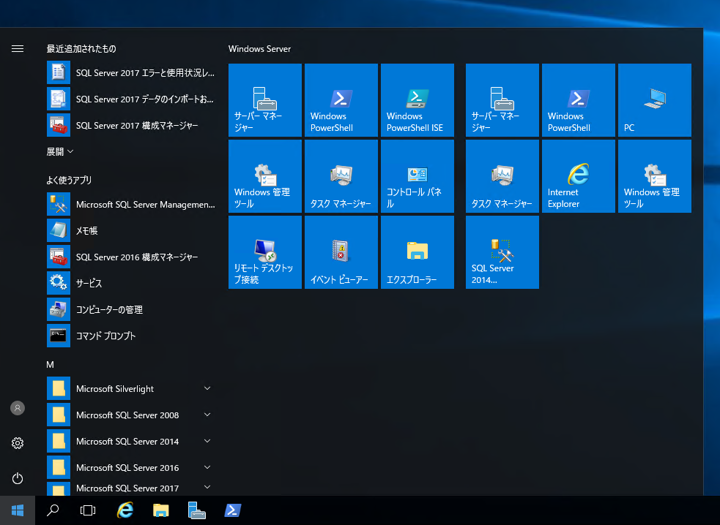Open the Power options button
720x525 pixels.
point(17,479)
